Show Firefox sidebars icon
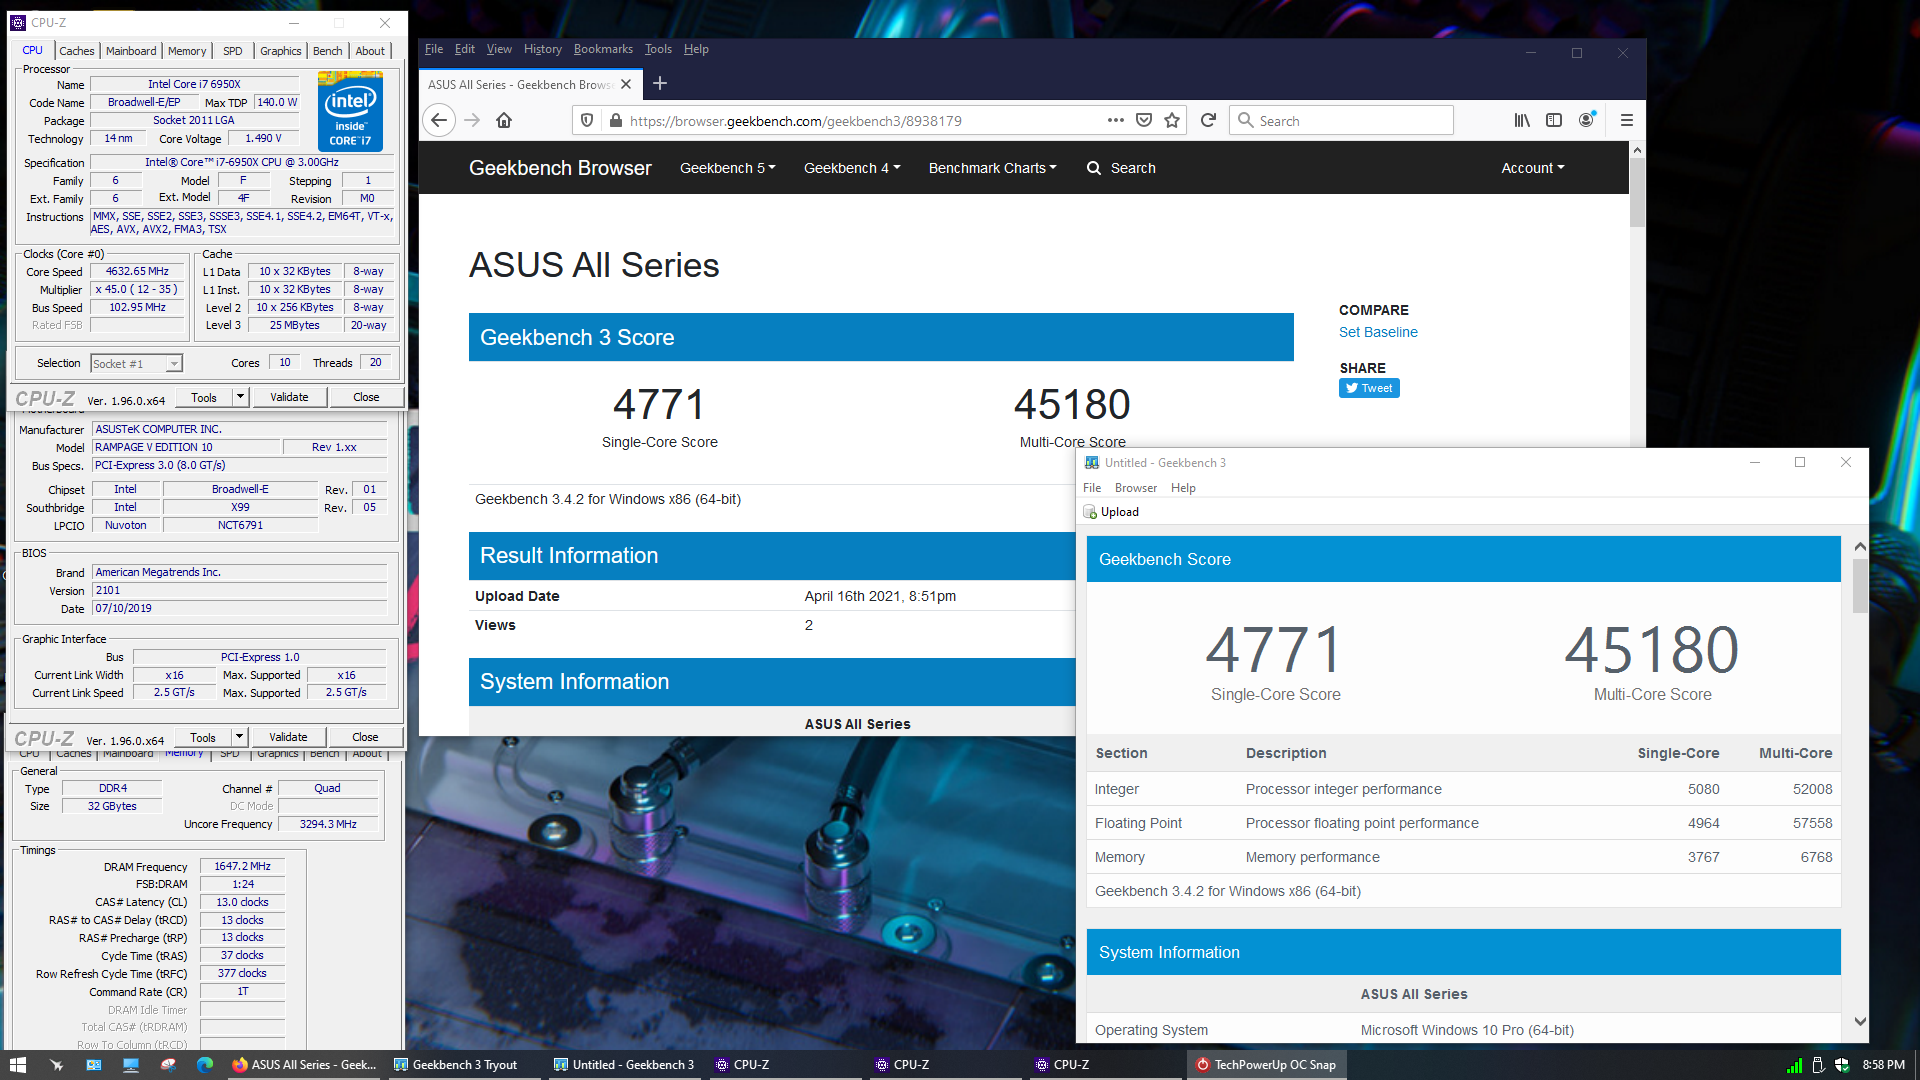Screen dimensions: 1920x1080 coord(1554,120)
